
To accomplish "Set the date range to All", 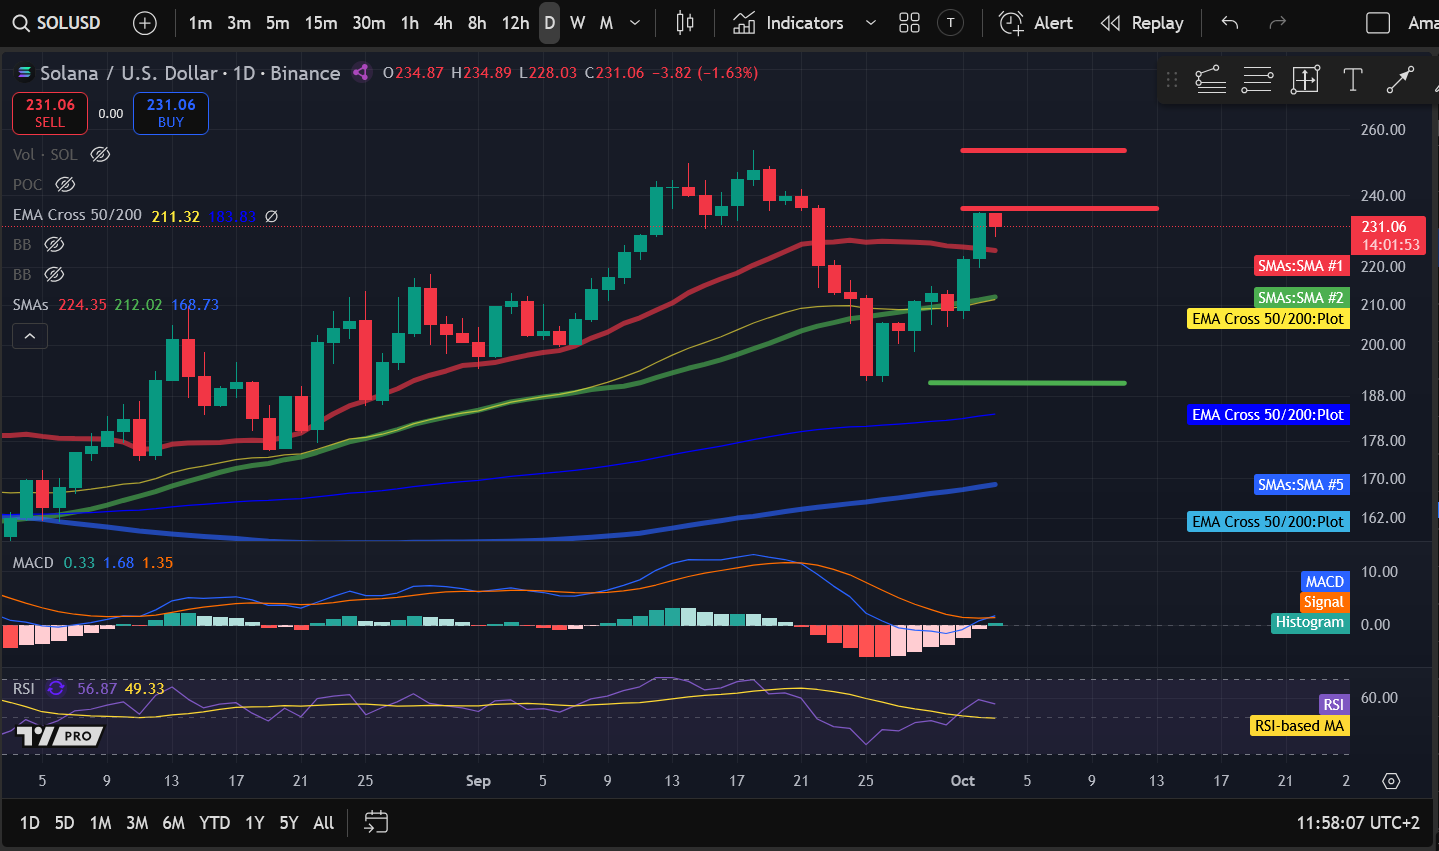I will click(x=323, y=823).
